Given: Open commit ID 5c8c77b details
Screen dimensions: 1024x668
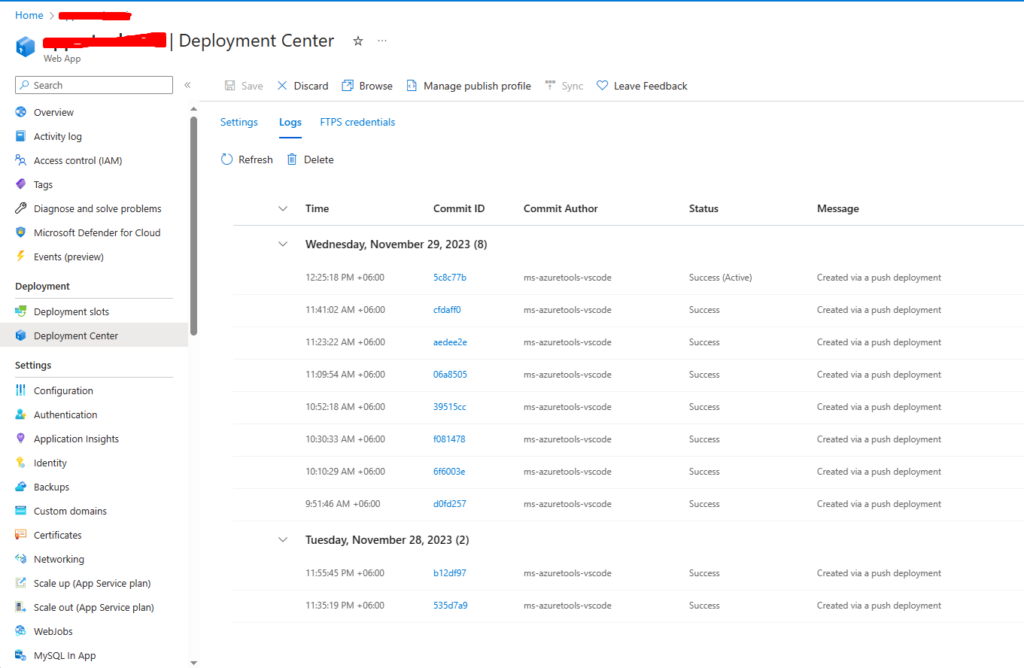Looking at the screenshot, I should coord(449,278).
